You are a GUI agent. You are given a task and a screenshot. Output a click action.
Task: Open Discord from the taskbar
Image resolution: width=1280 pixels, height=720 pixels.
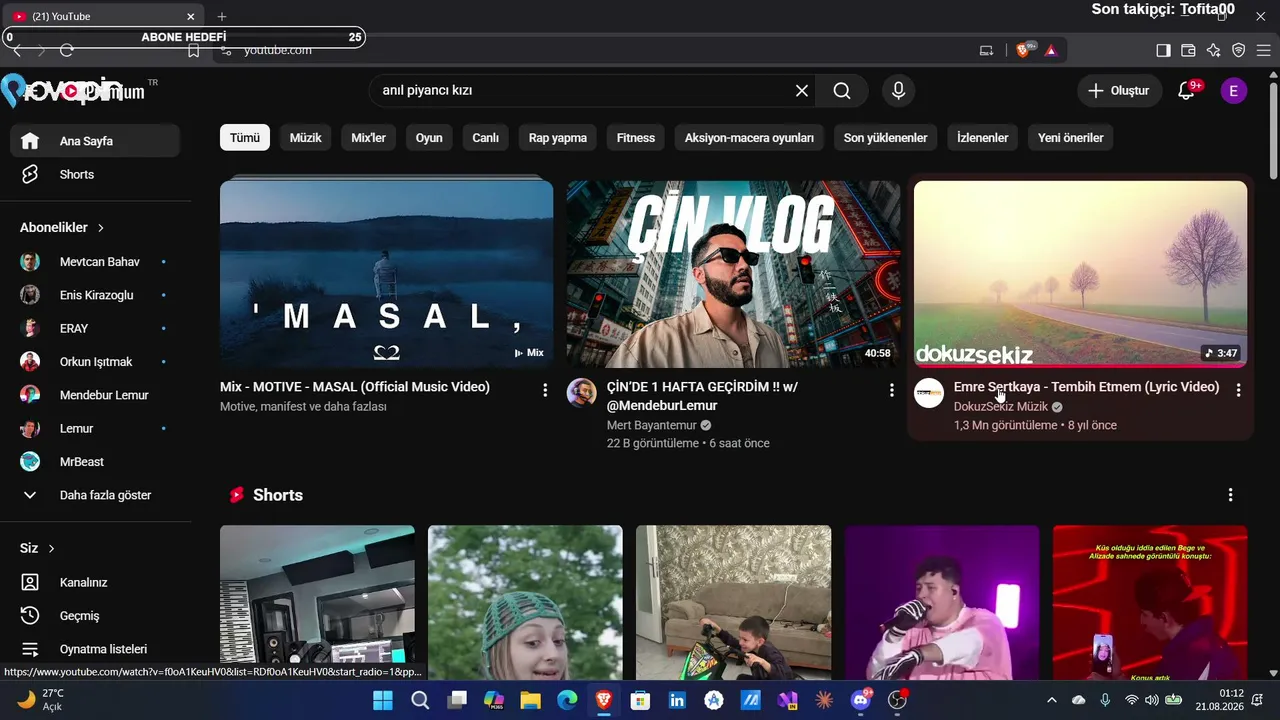pos(860,700)
